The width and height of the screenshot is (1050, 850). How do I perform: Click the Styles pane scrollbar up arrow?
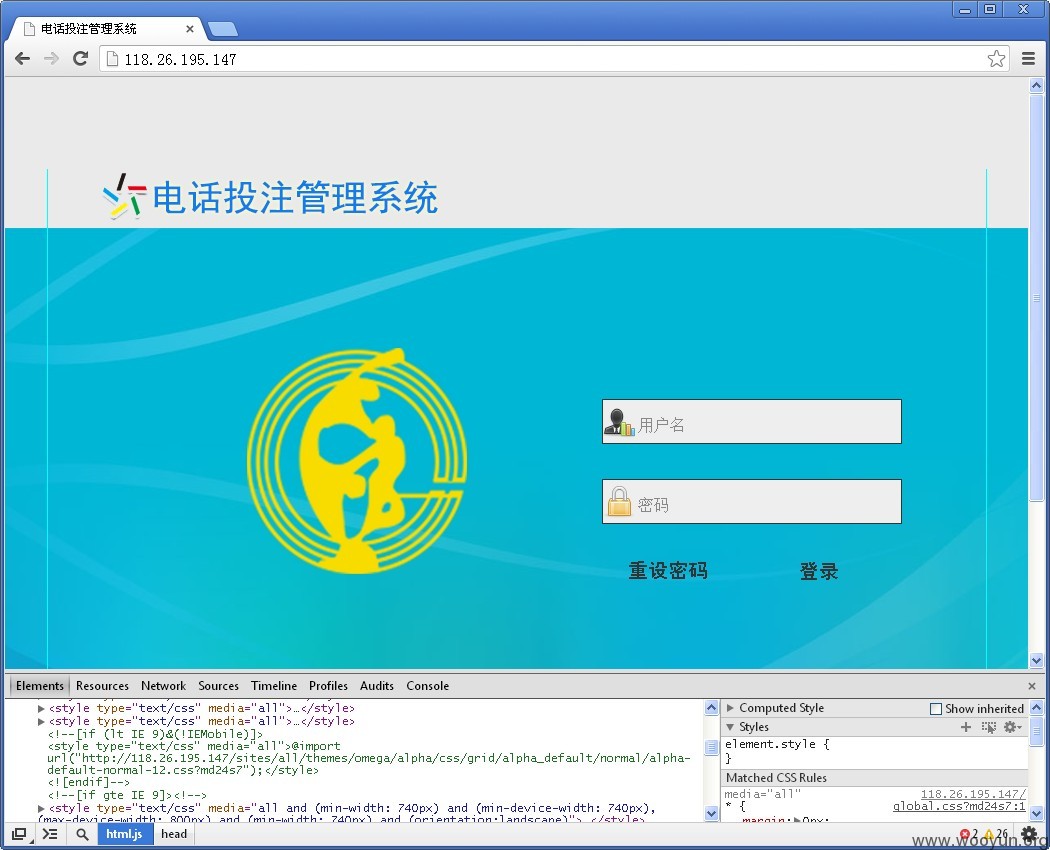tap(1036, 707)
